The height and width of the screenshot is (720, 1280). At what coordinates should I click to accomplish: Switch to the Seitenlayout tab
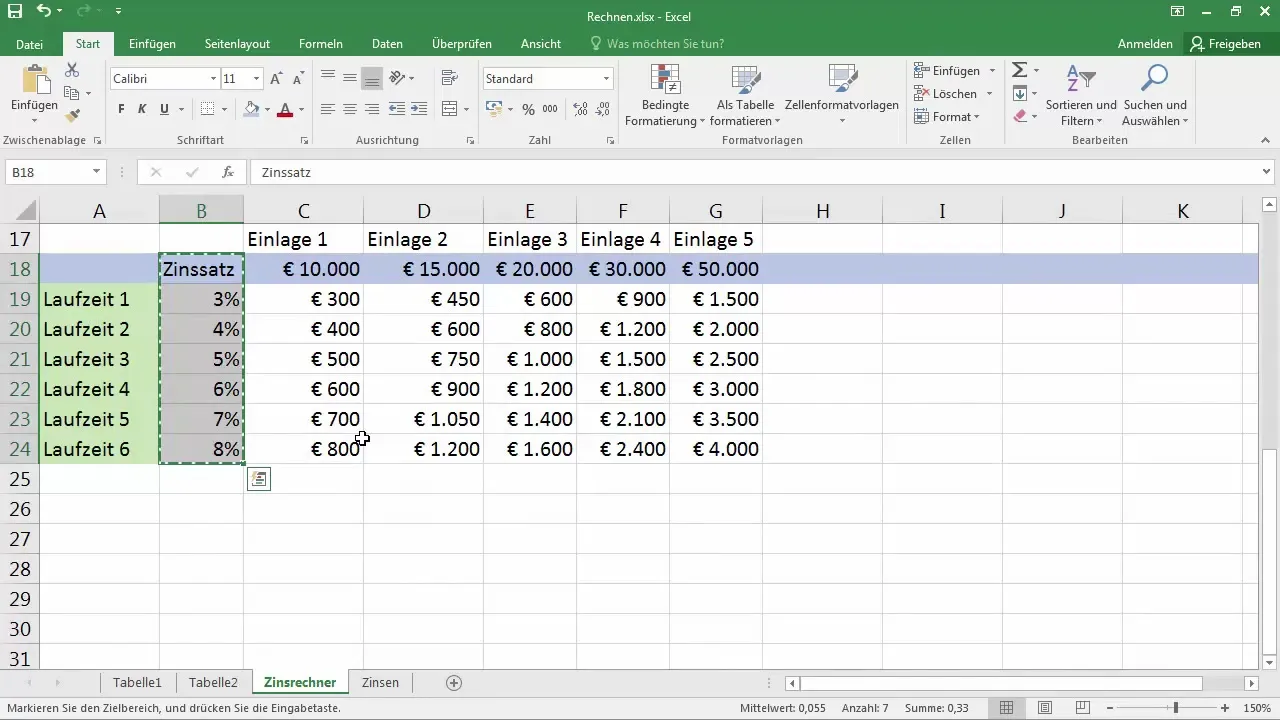pyautogui.click(x=238, y=44)
